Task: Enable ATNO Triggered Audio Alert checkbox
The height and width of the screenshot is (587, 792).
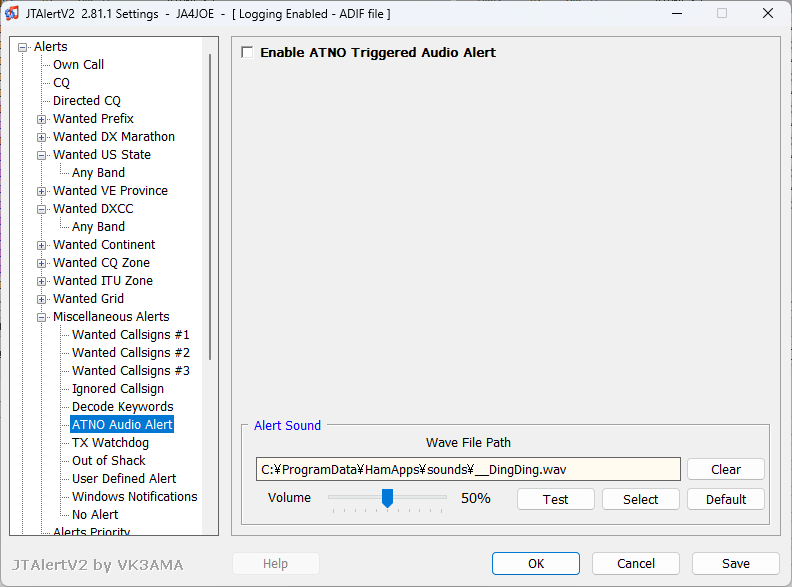Action: point(248,53)
